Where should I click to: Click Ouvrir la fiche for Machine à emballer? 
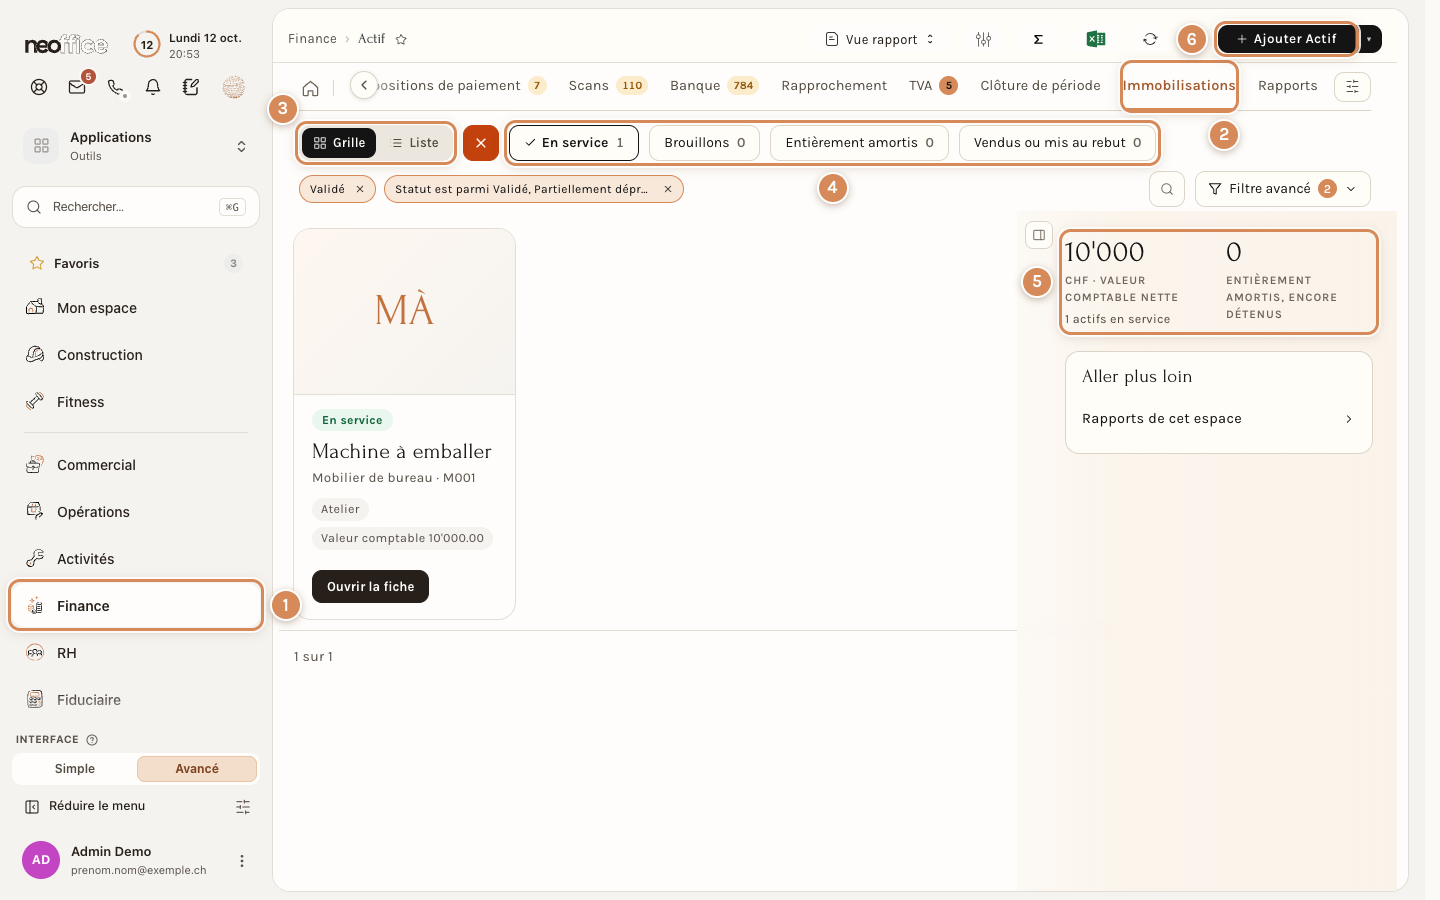370,587
